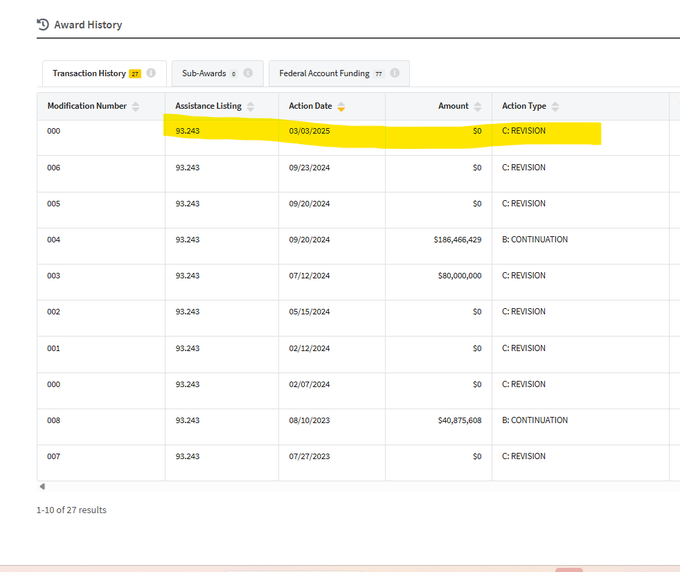
Task: Click the 1-10 of 27 results text
Action: pyautogui.click(x=71, y=510)
